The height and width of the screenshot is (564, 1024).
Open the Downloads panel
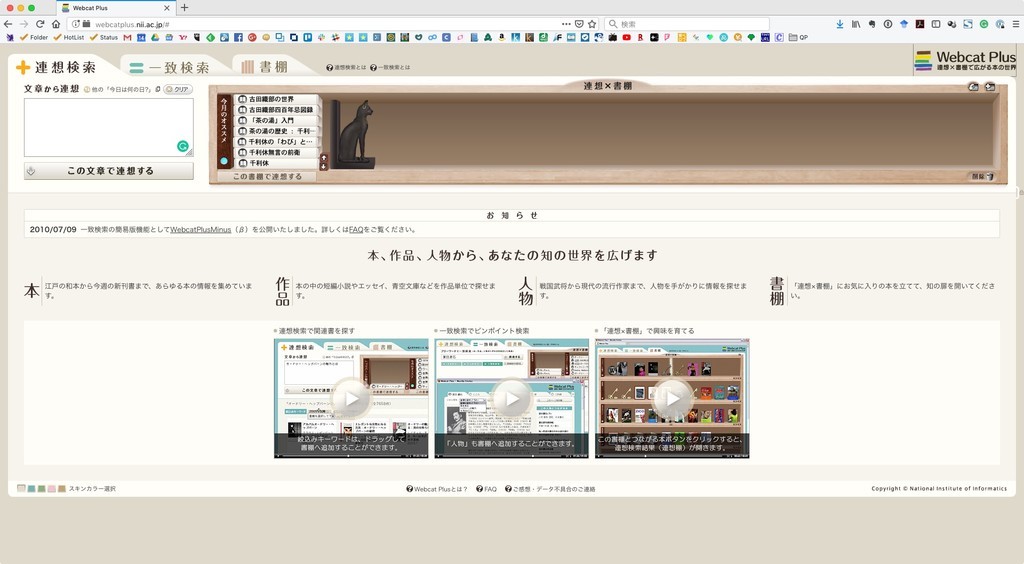(839, 24)
